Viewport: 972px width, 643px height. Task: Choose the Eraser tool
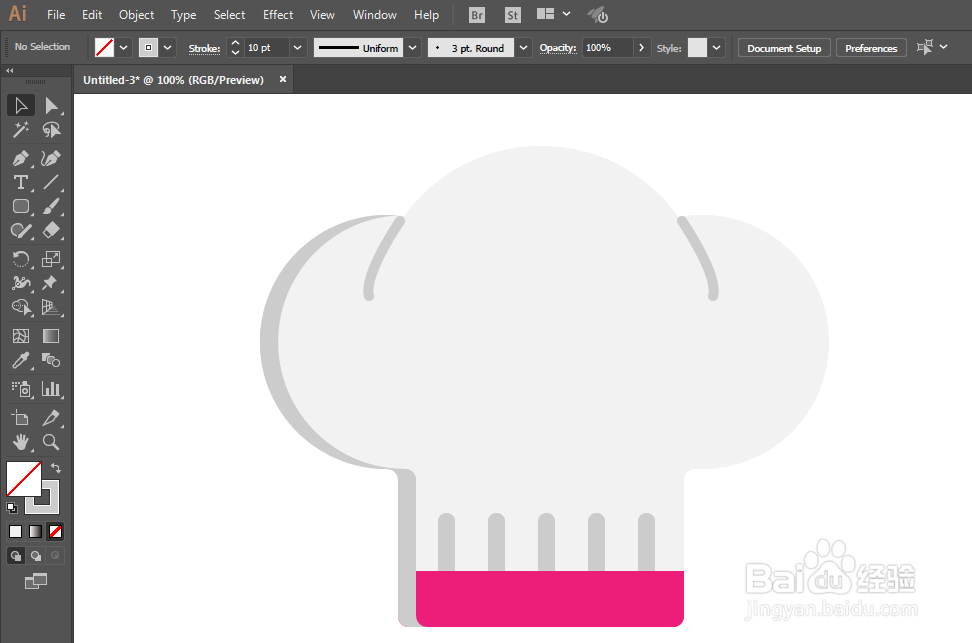[x=51, y=230]
